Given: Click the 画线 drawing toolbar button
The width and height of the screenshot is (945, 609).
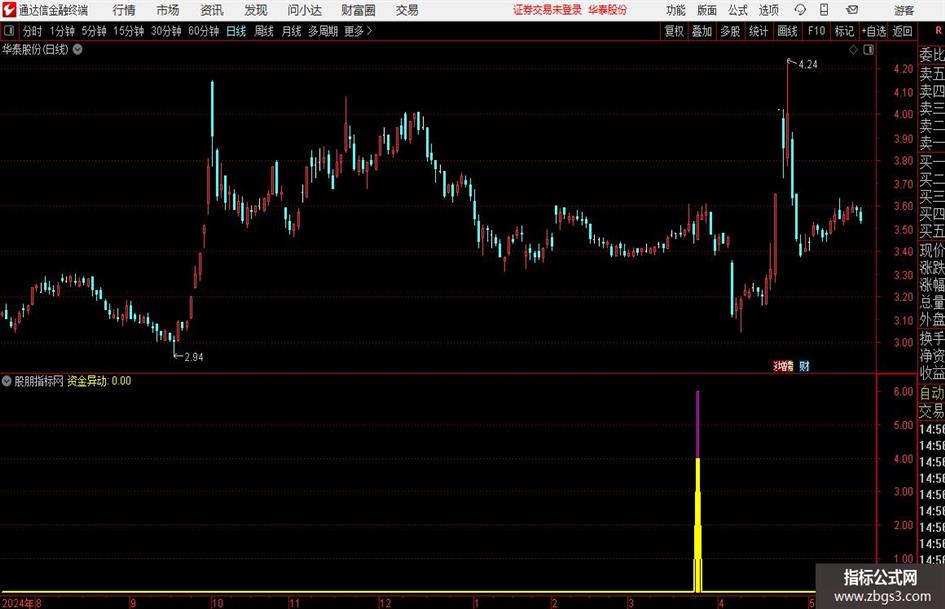Looking at the screenshot, I should click(x=787, y=31).
